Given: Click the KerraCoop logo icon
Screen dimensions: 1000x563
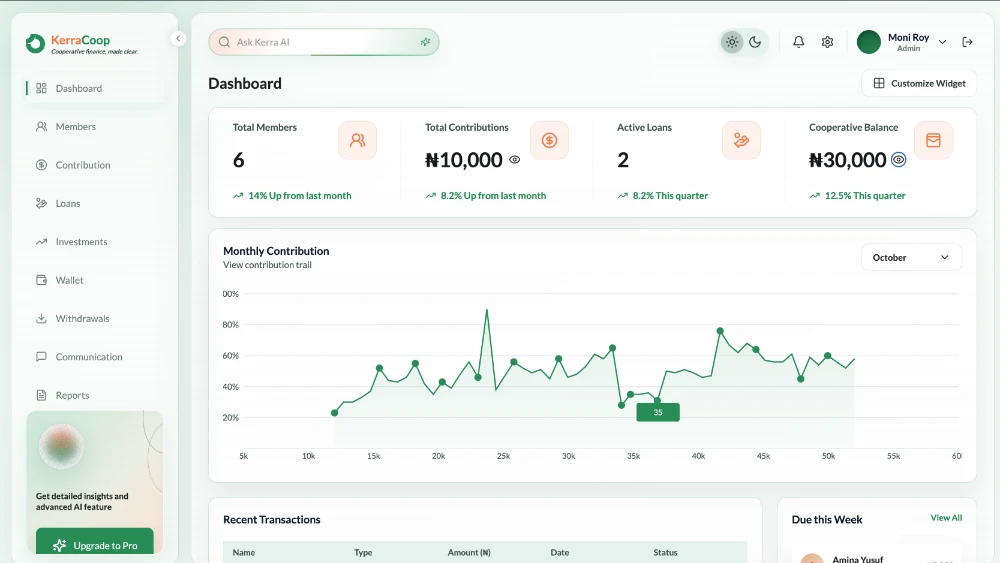Looking at the screenshot, I should tap(35, 43).
